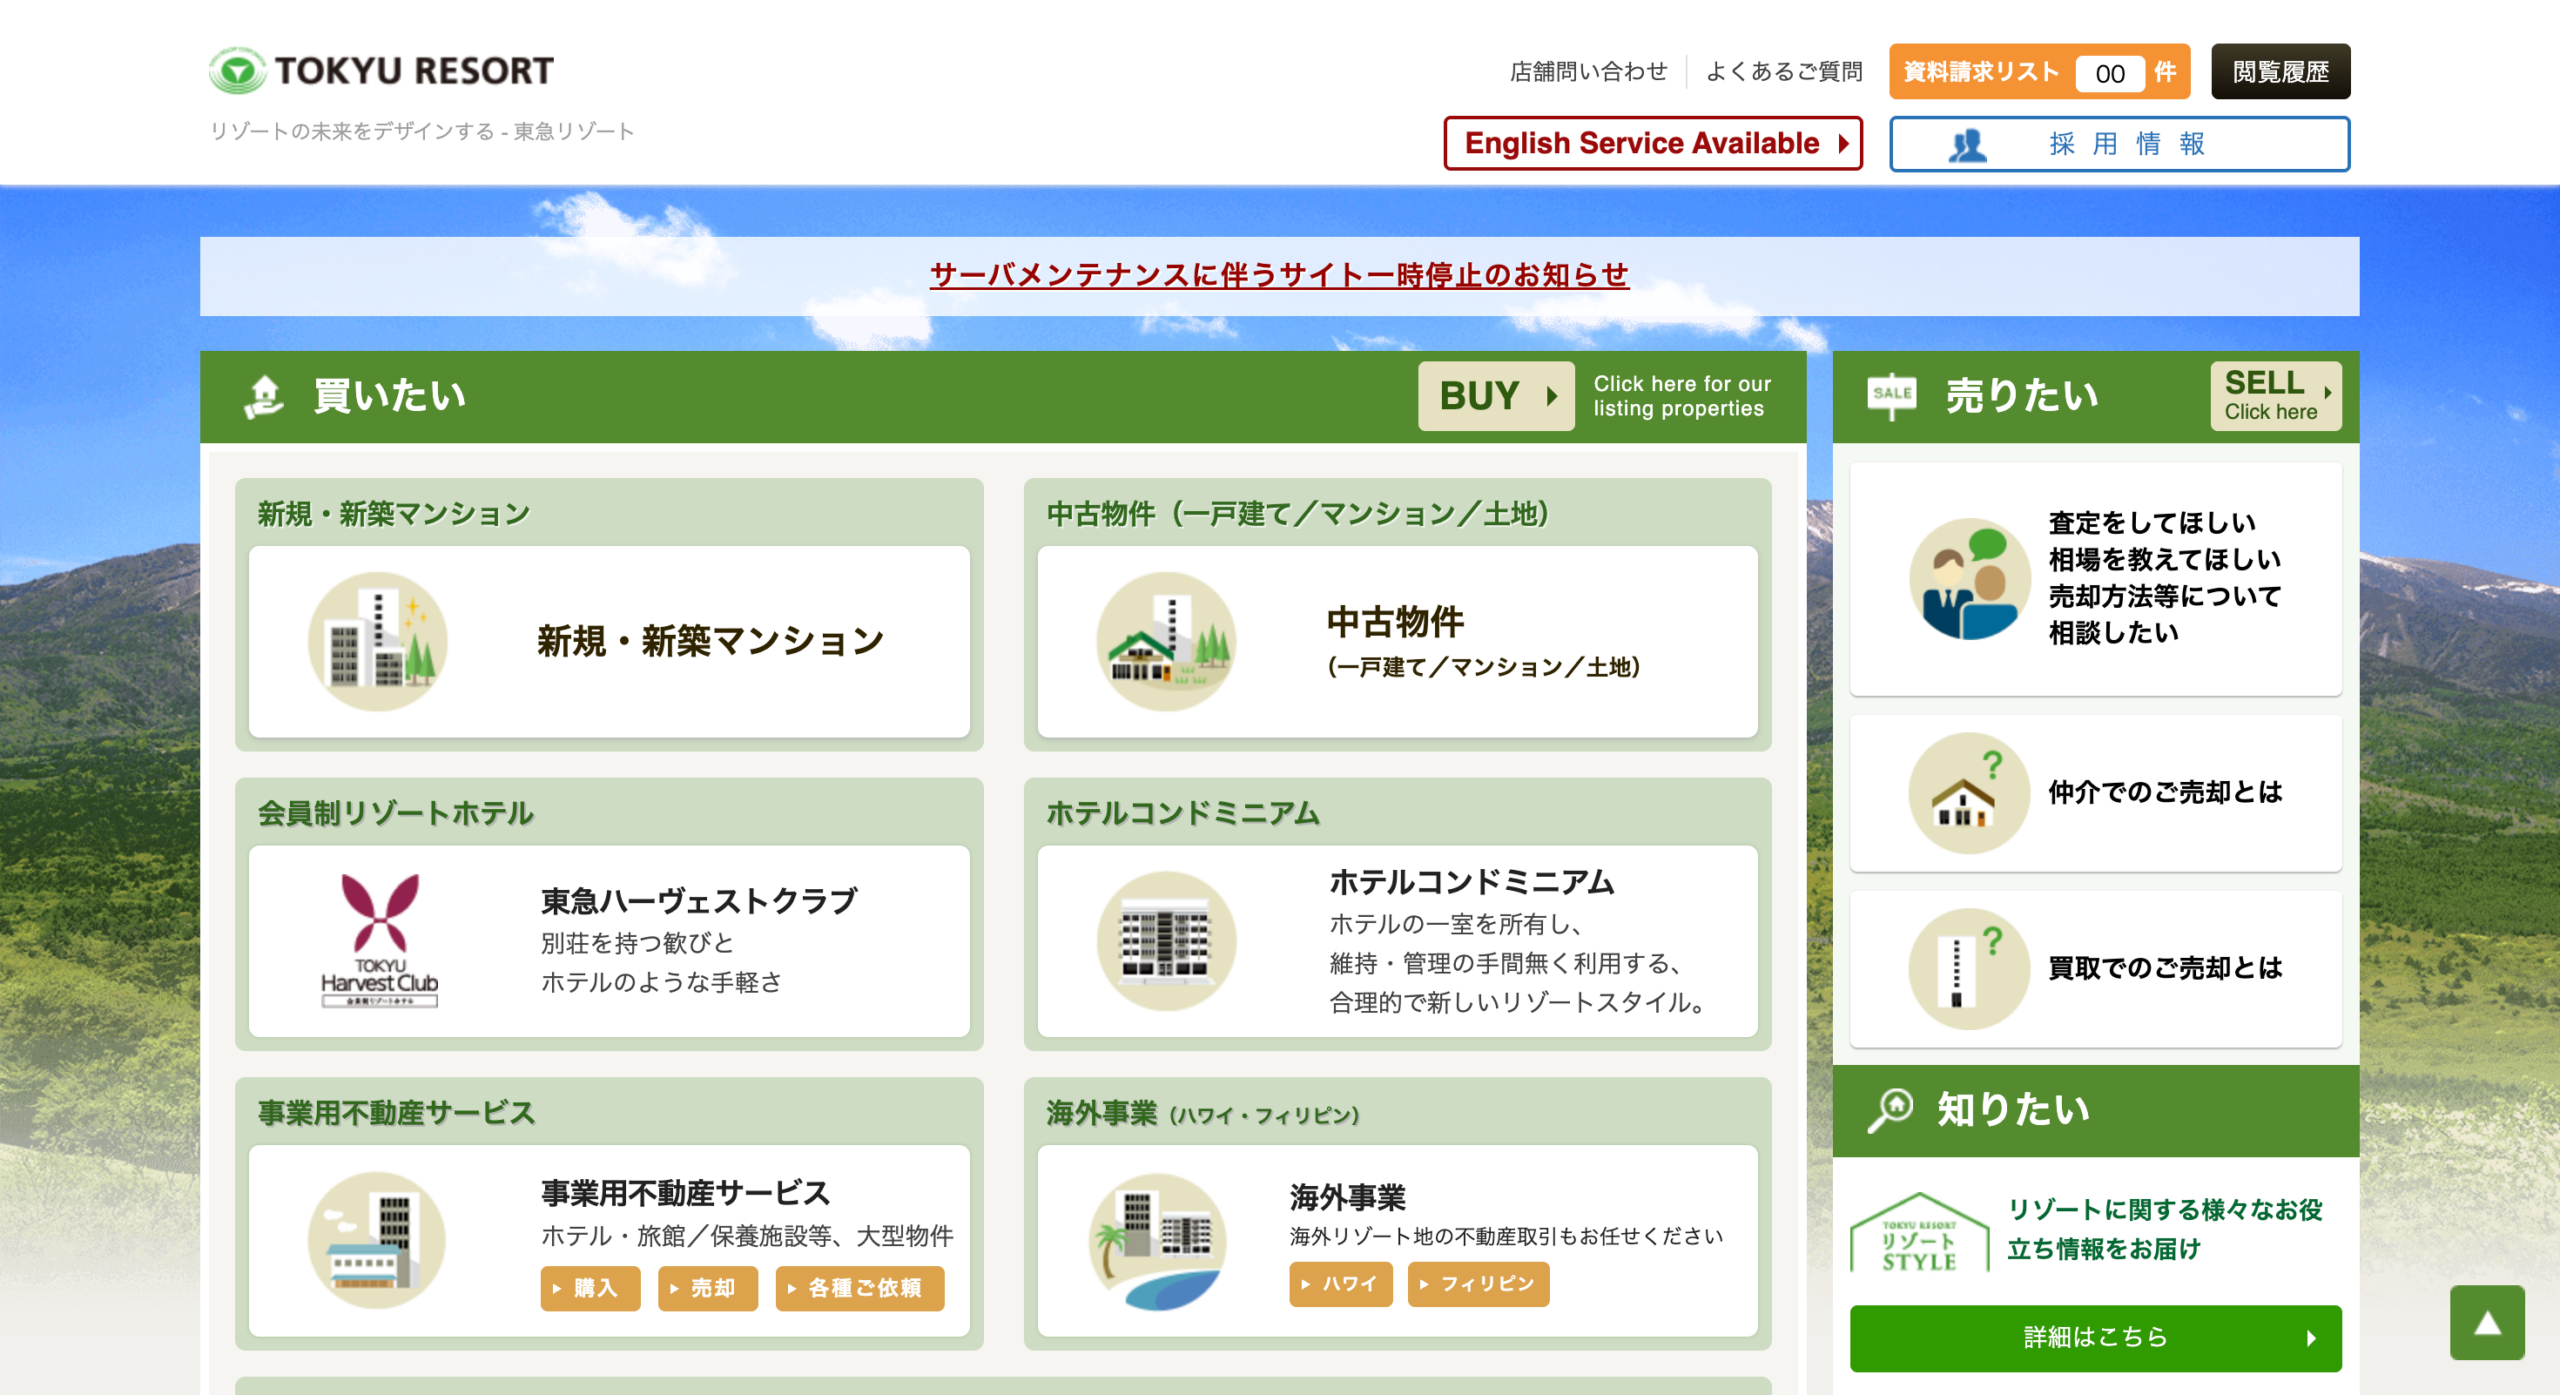Click the consultation people icon
The image size is (2560, 1395).
pyautogui.click(x=1968, y=579)
